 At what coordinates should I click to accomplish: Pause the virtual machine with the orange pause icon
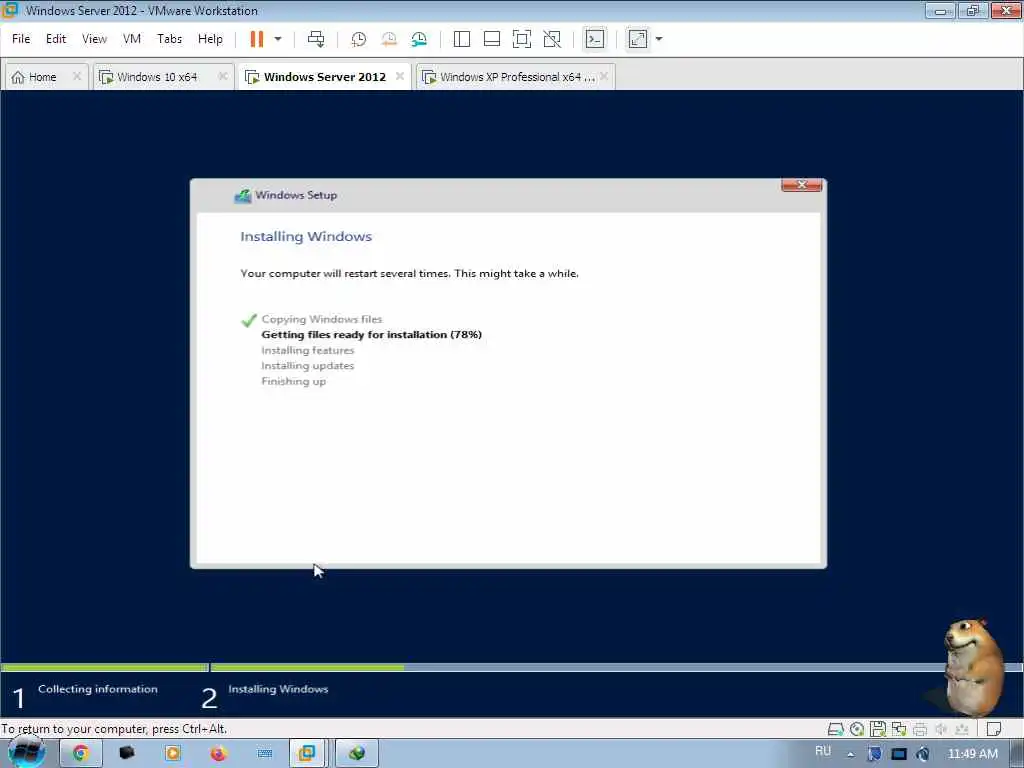click(257, 39)
